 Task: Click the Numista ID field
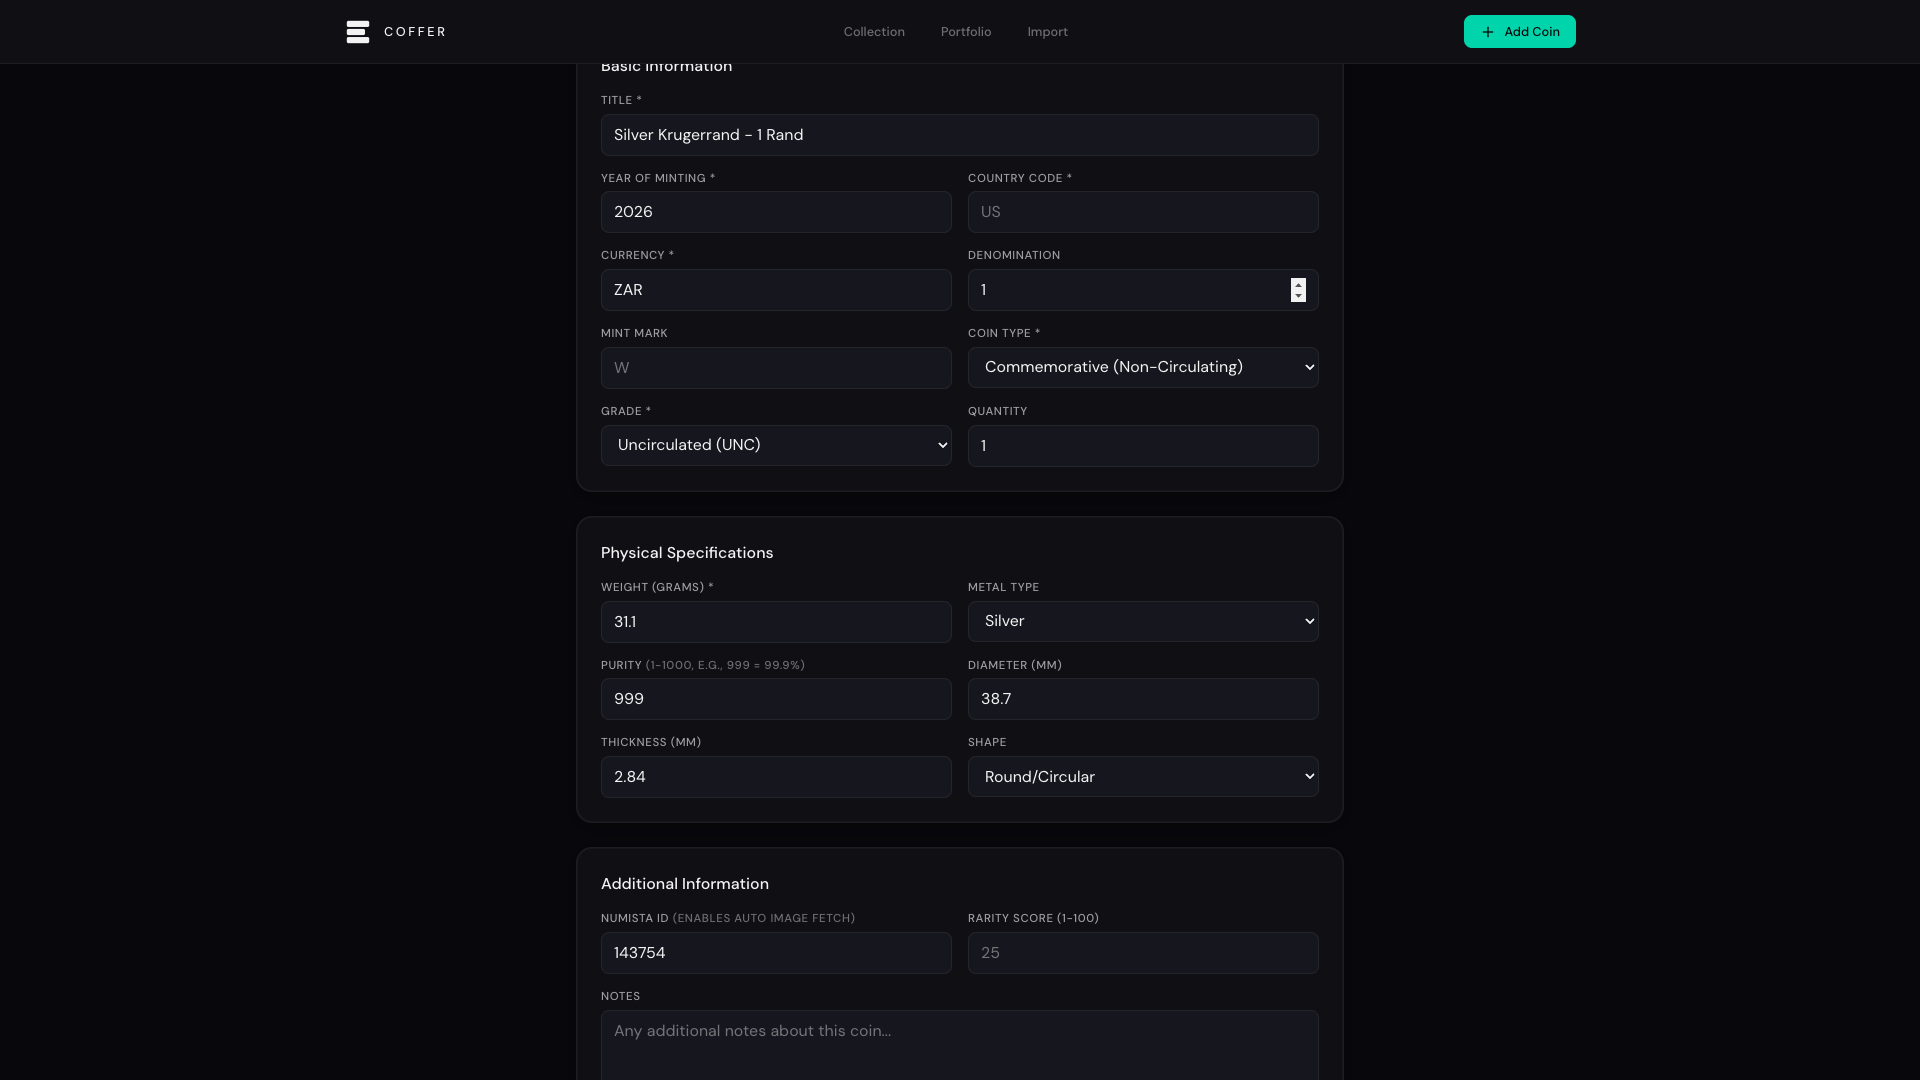(775, 953)
